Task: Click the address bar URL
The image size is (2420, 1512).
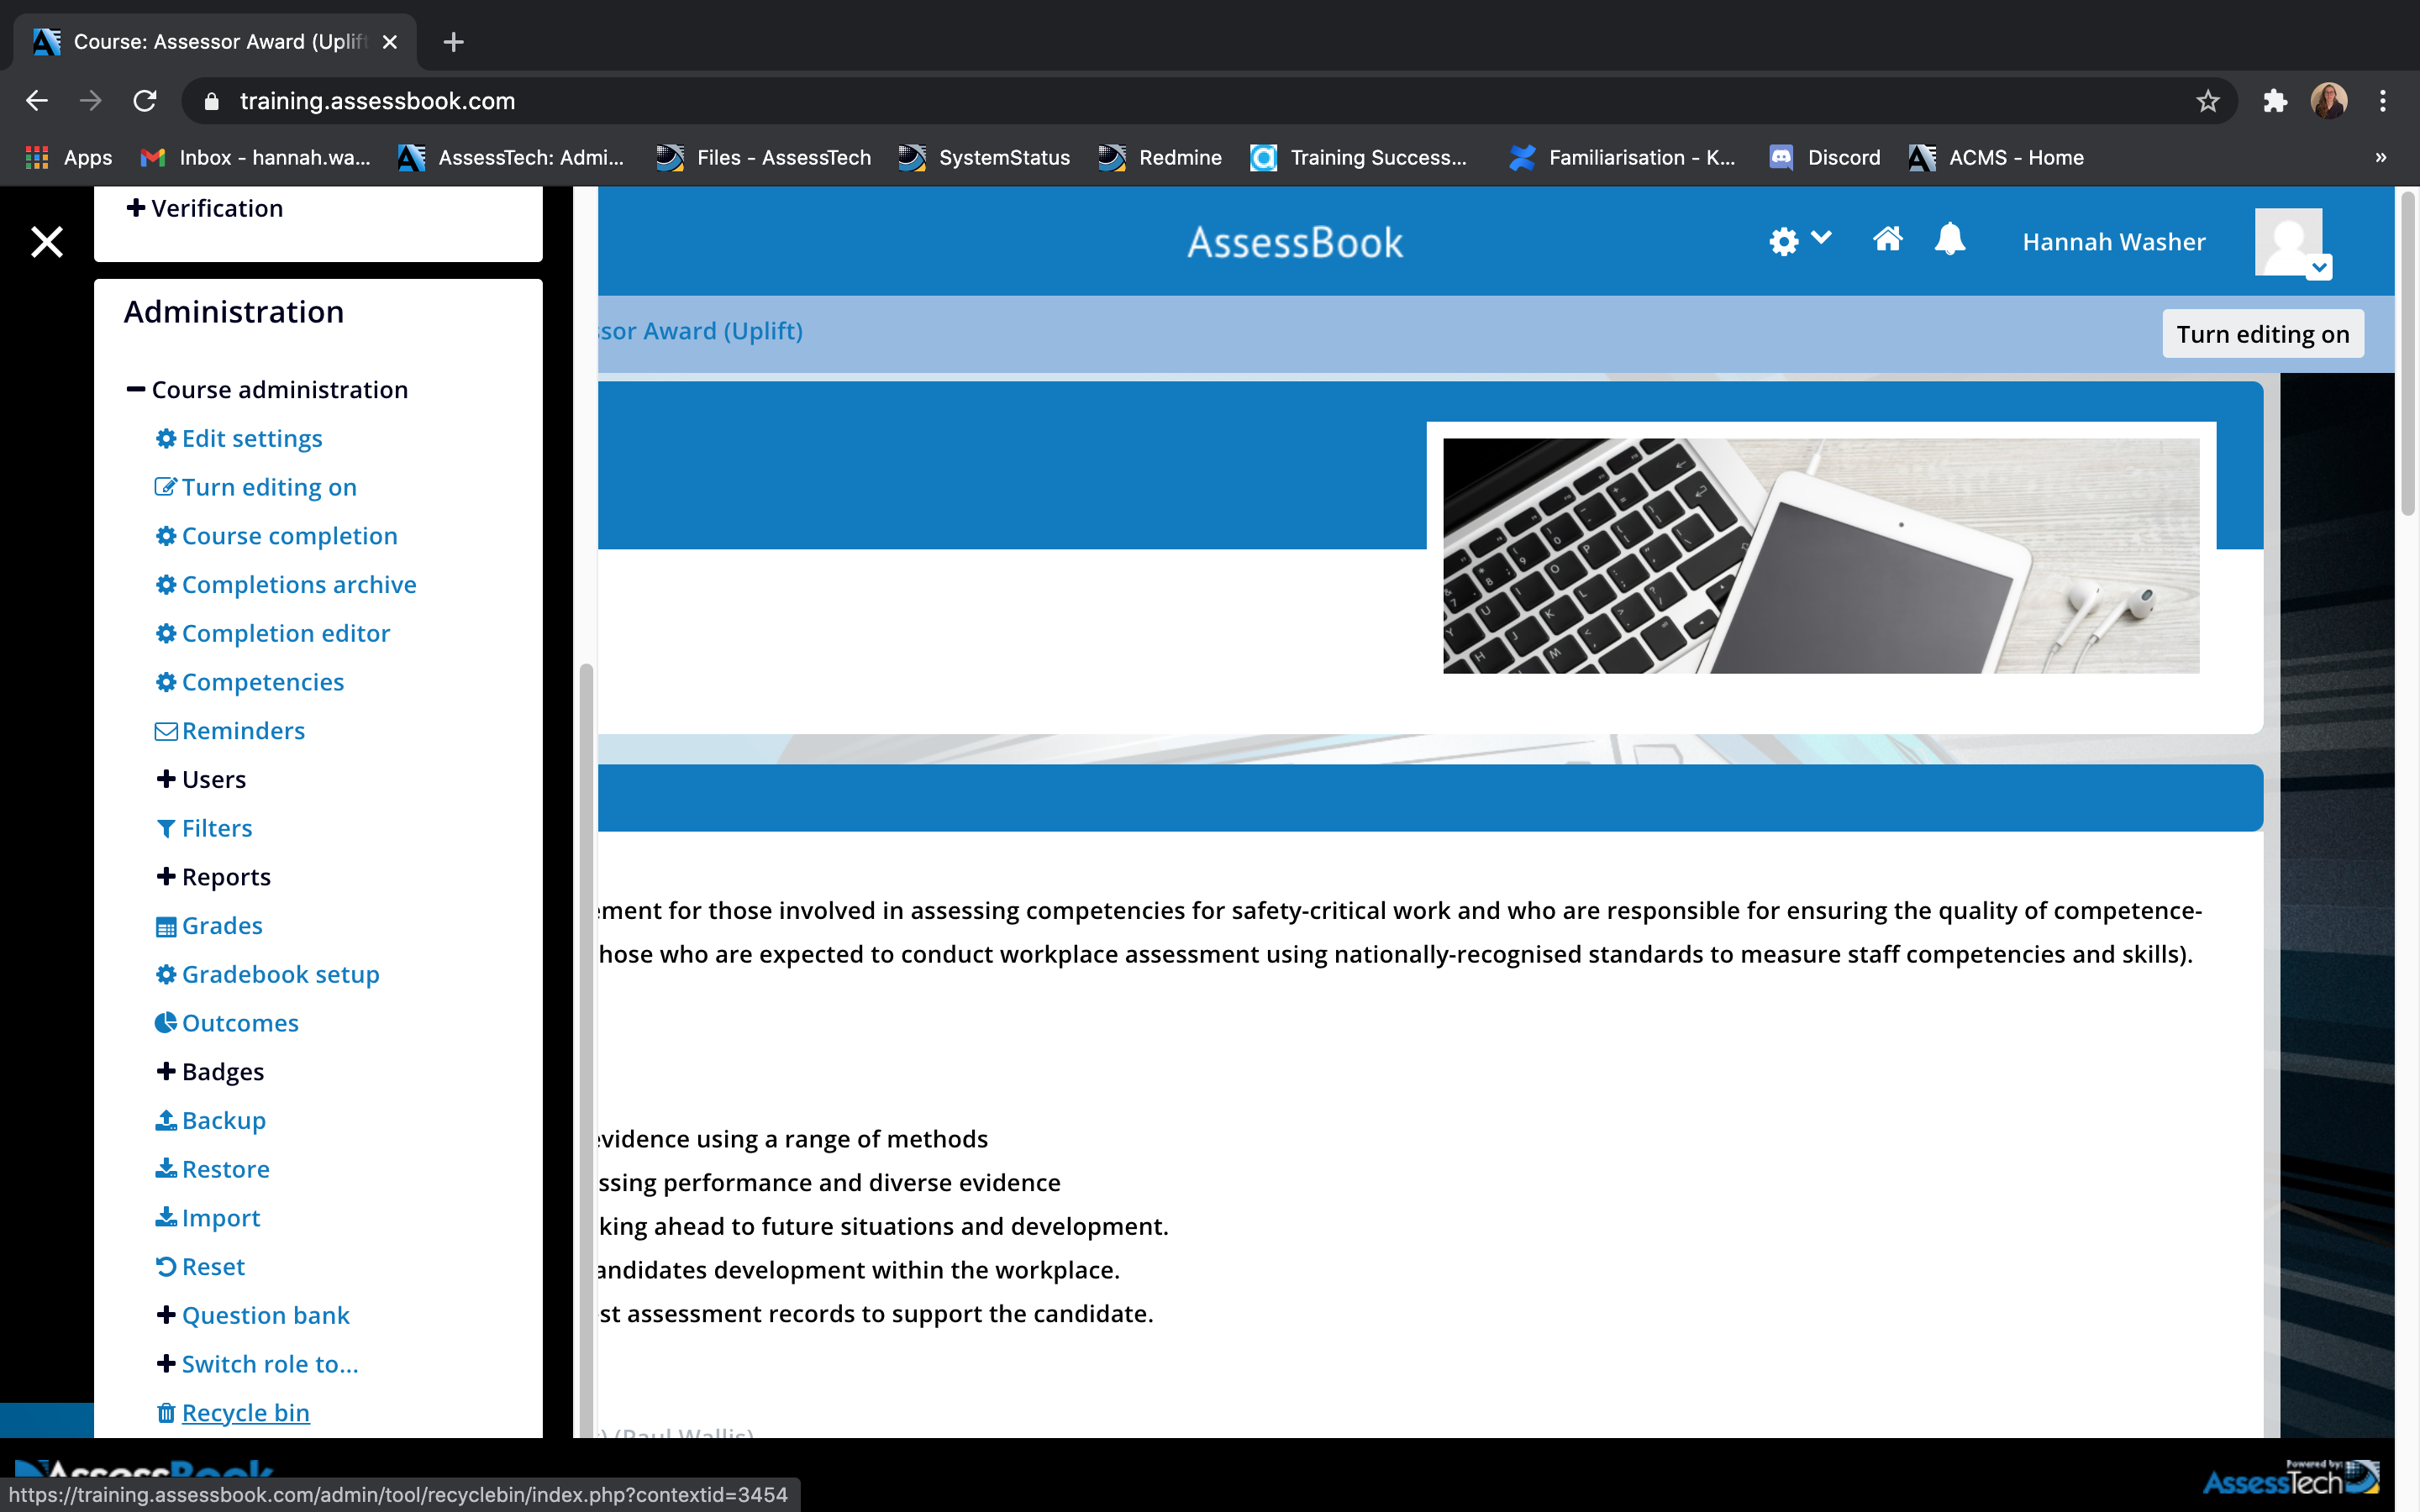Action: pos(377,101)
